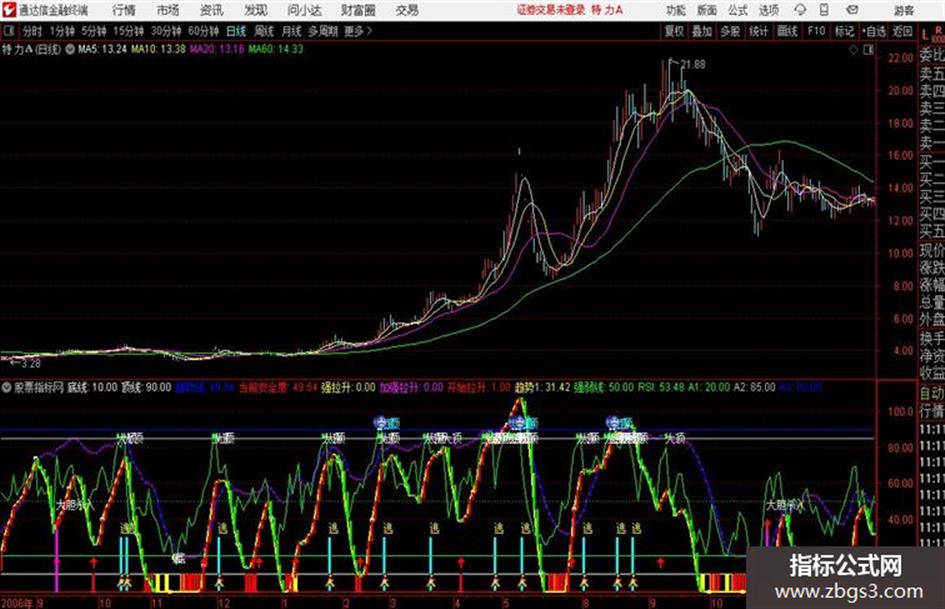Click the 2006年 date axis label
The width and height of the screenshot is (945, 609).
(17, 603)
